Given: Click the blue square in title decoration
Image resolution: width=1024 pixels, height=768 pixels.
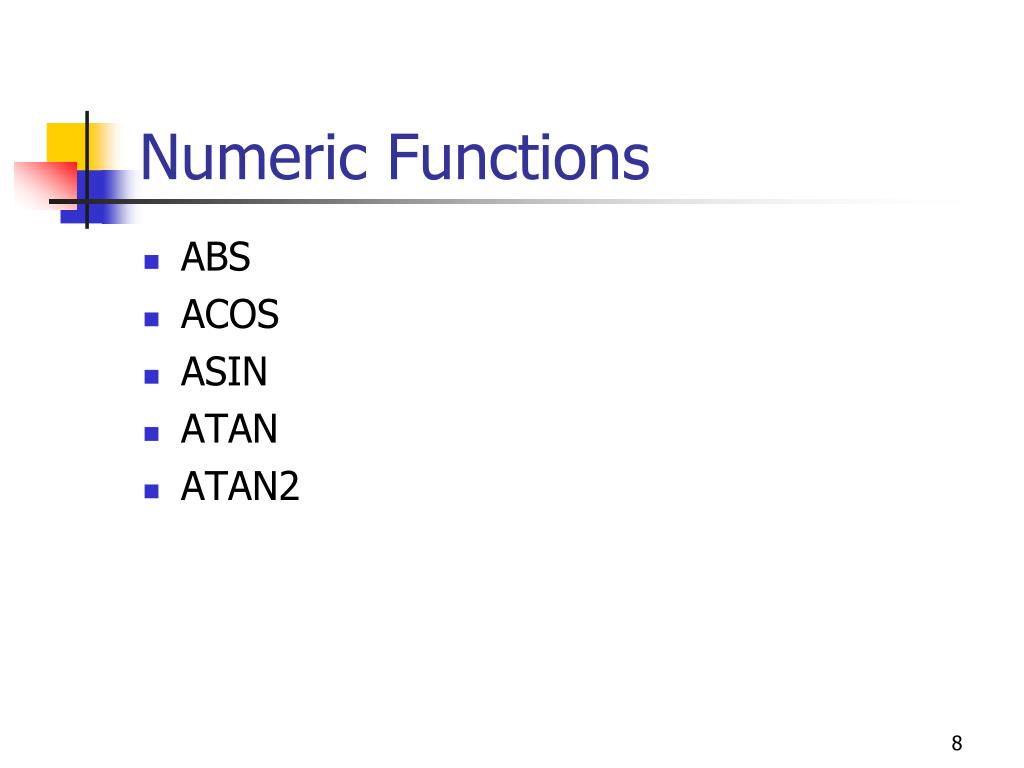Looking at the screenshot, I should (x=104, y=197).
